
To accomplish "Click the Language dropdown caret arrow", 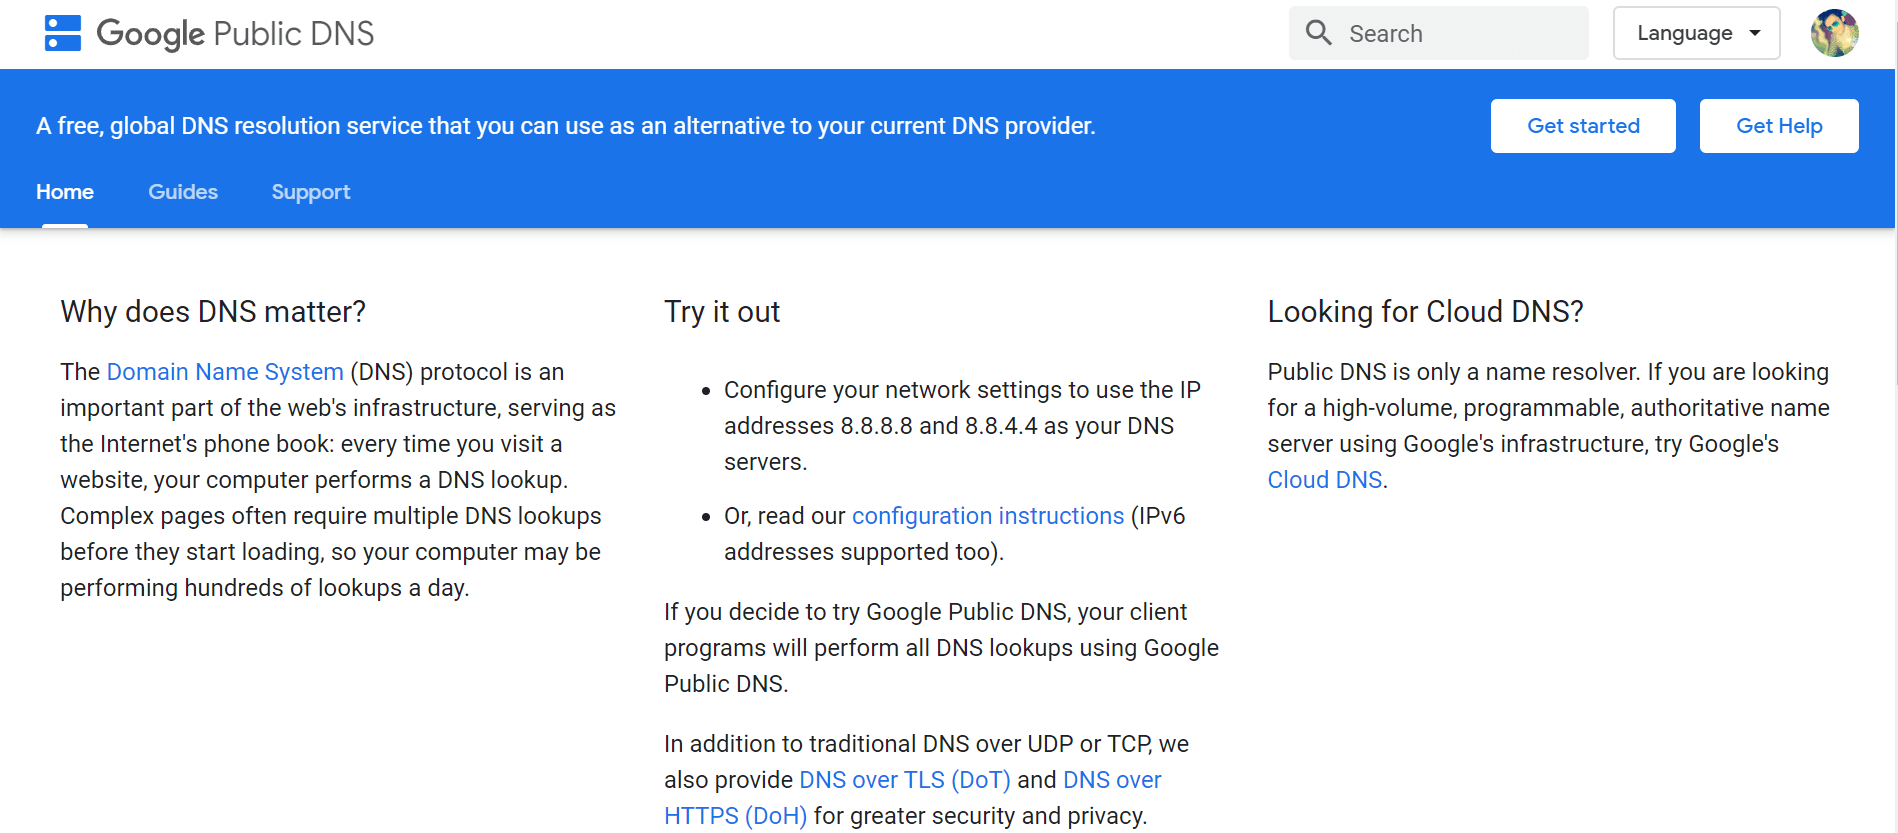I will (x=1755, y=33).
